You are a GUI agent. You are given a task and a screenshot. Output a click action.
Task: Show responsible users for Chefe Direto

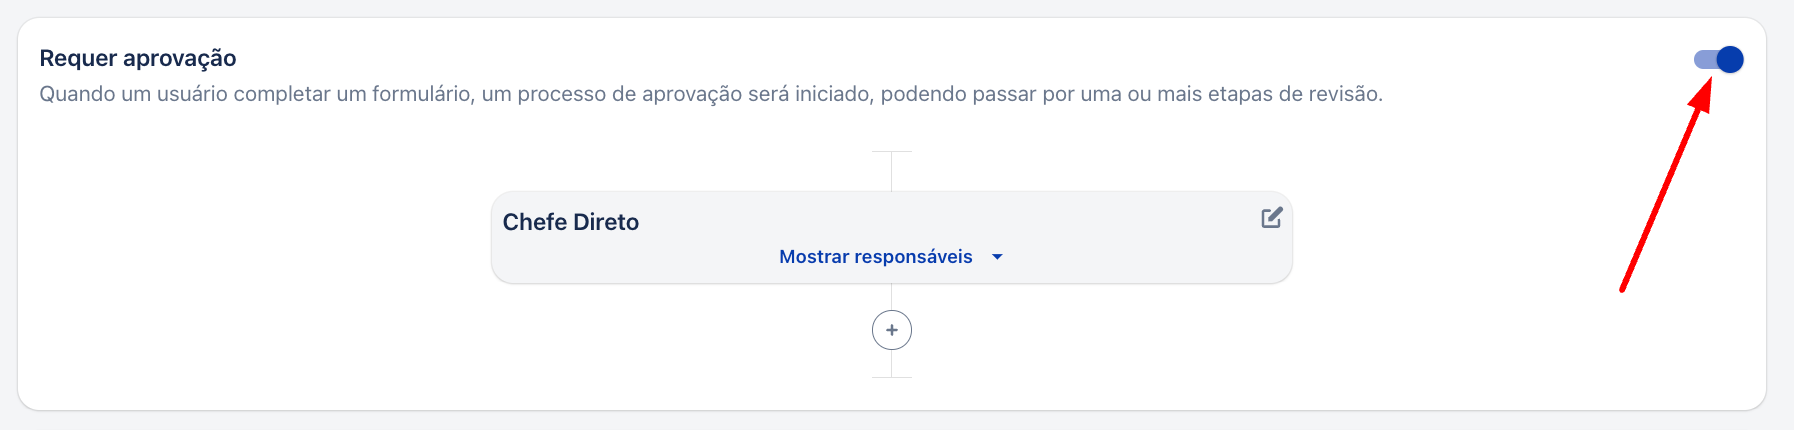coord(876,257)
